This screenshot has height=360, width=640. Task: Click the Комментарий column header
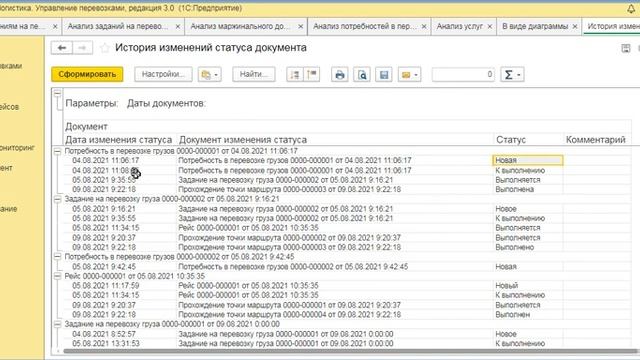(596, 140)
